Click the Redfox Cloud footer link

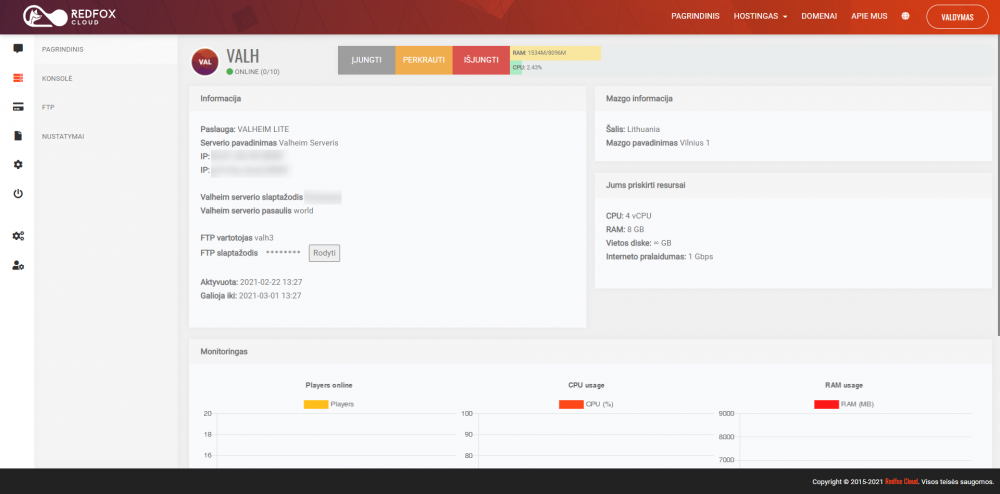(x=901, y=482)
